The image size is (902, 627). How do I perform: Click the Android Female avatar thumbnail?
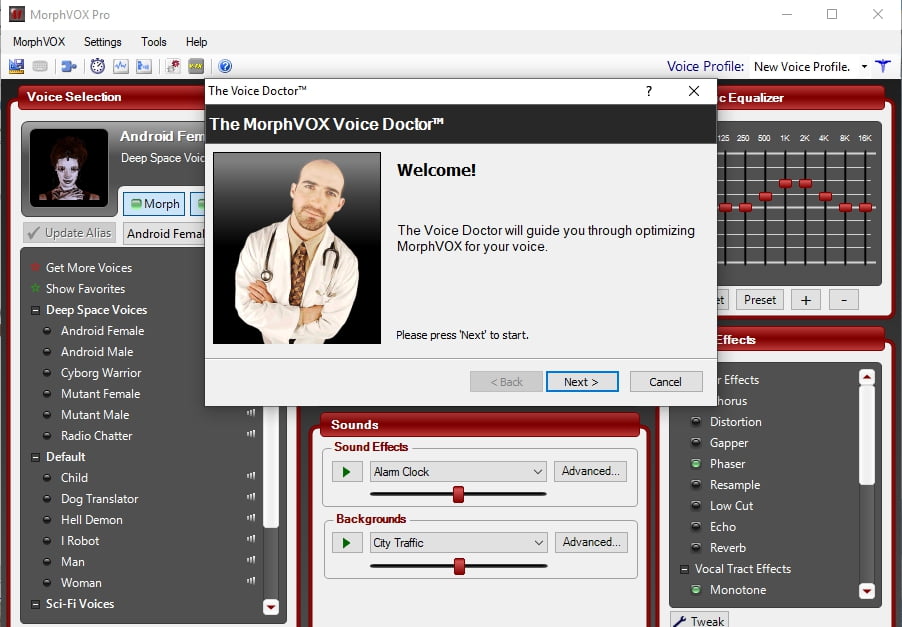pos(68,168)
